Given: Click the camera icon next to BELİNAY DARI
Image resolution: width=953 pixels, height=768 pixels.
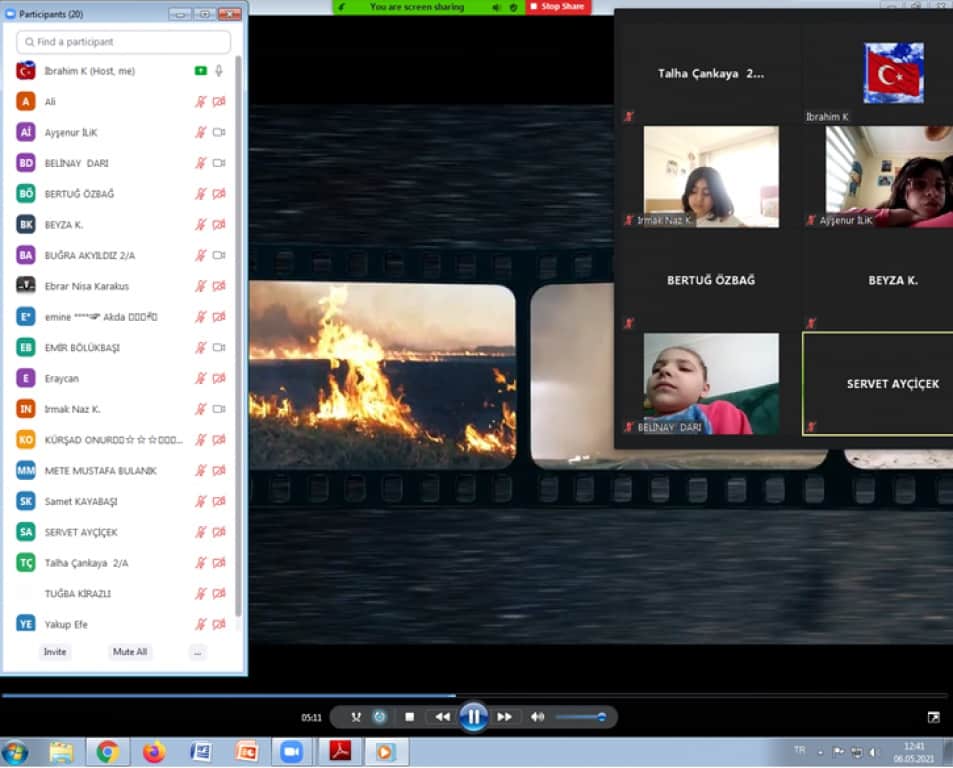Looking at the screenshot, I should 219,163.
